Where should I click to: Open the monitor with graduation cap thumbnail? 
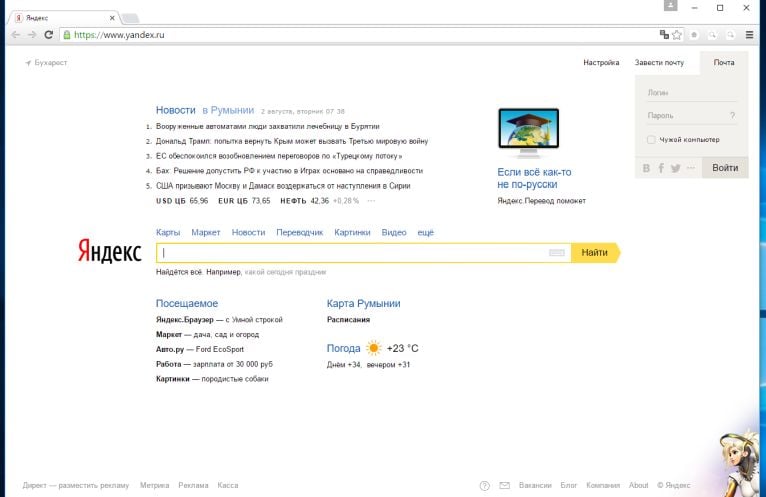529,132
